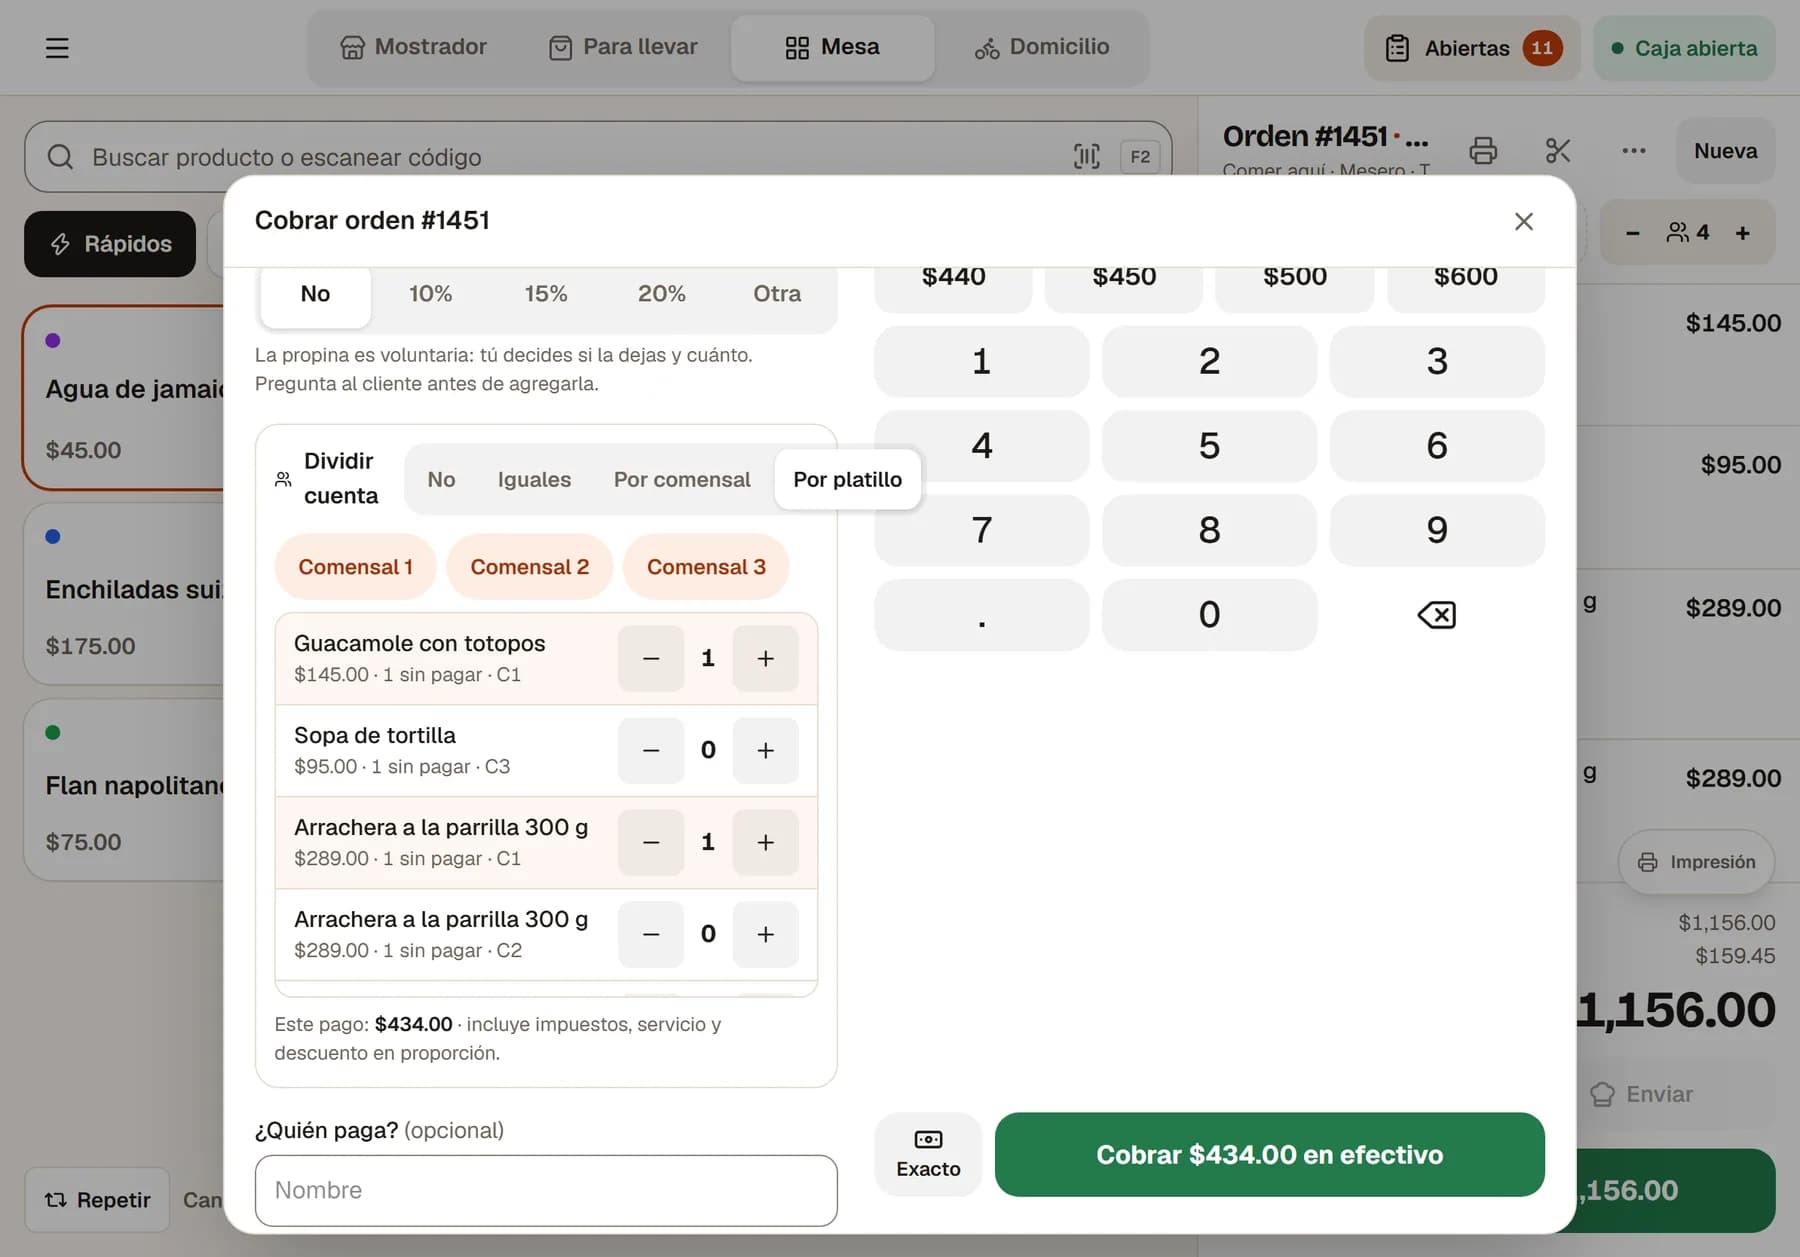Image resolution: width=1800 pixels, height=1257 pixels.
Task: Decrease the order's guest count with minus
Action: tap(1632, 233)
